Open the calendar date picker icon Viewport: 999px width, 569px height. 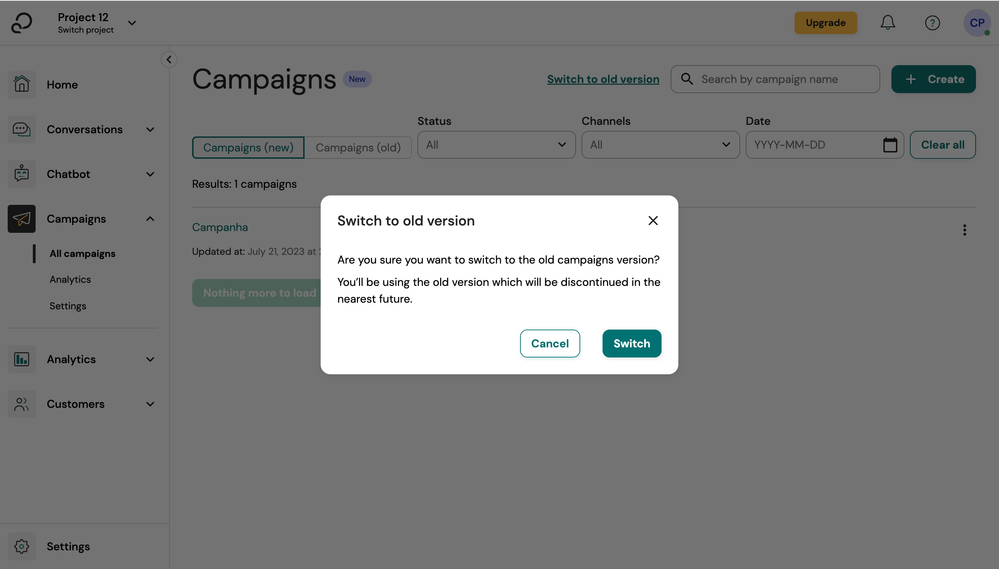click(x=890, y=145)
